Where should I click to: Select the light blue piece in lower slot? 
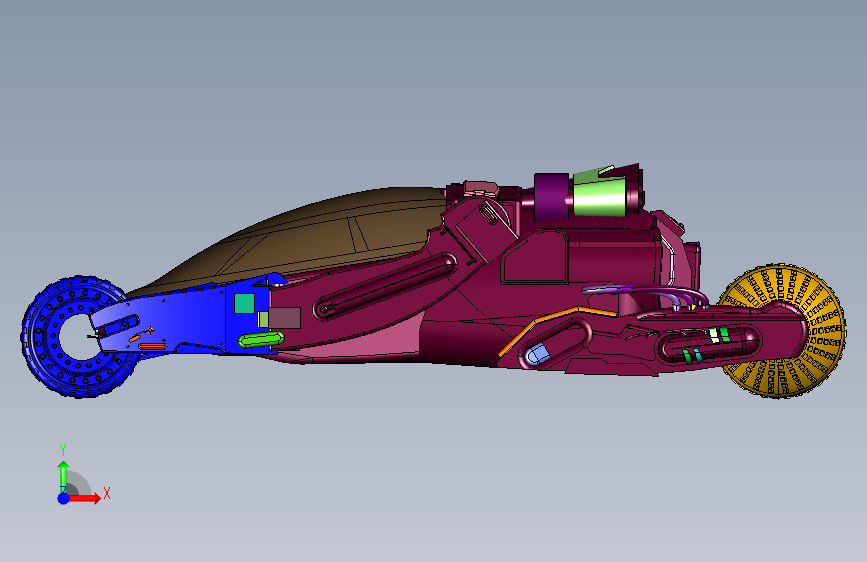click(537, 353)
